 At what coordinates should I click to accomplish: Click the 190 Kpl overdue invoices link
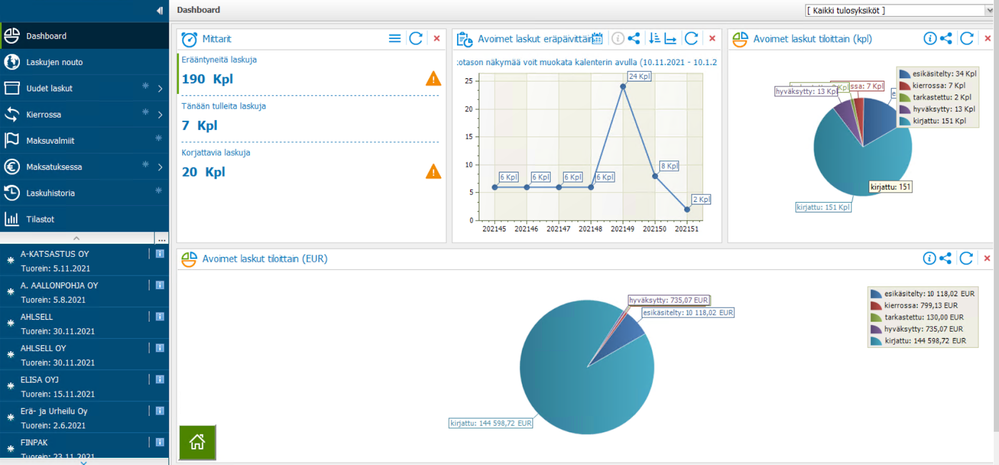(x=208, y=80)
